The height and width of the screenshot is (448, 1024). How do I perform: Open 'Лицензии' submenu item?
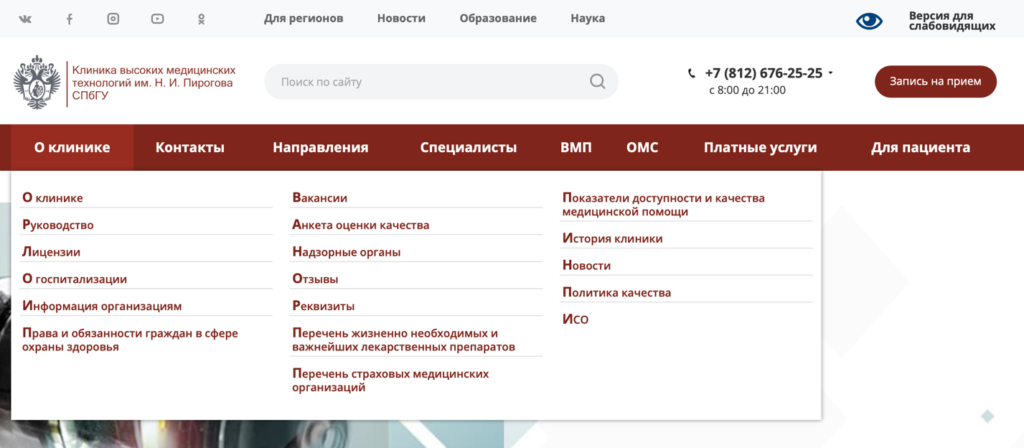(x=52, y=252)
